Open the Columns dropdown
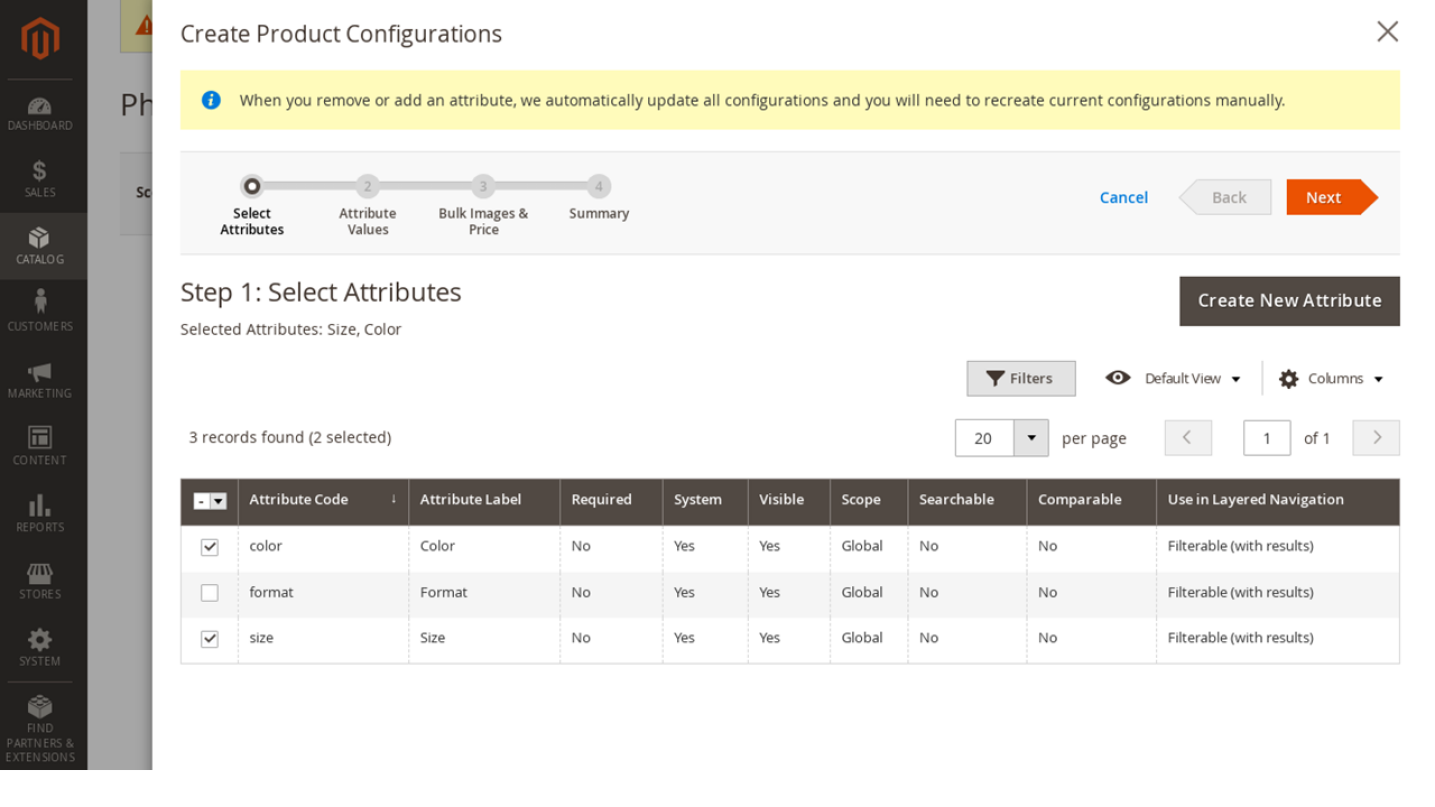The height and width of the screenshot is (807, 1435). point(1332,379)
